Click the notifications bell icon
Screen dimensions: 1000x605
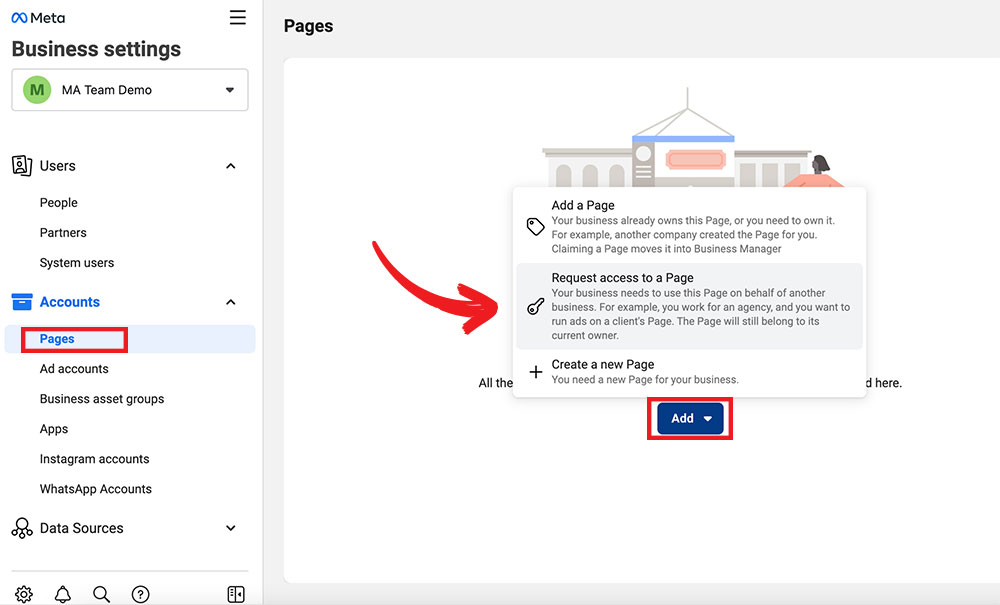63,594
